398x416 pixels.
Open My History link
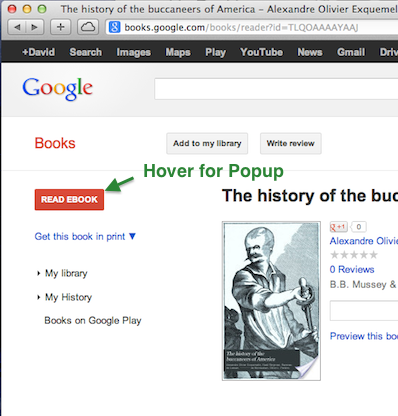tap(68, 297)
